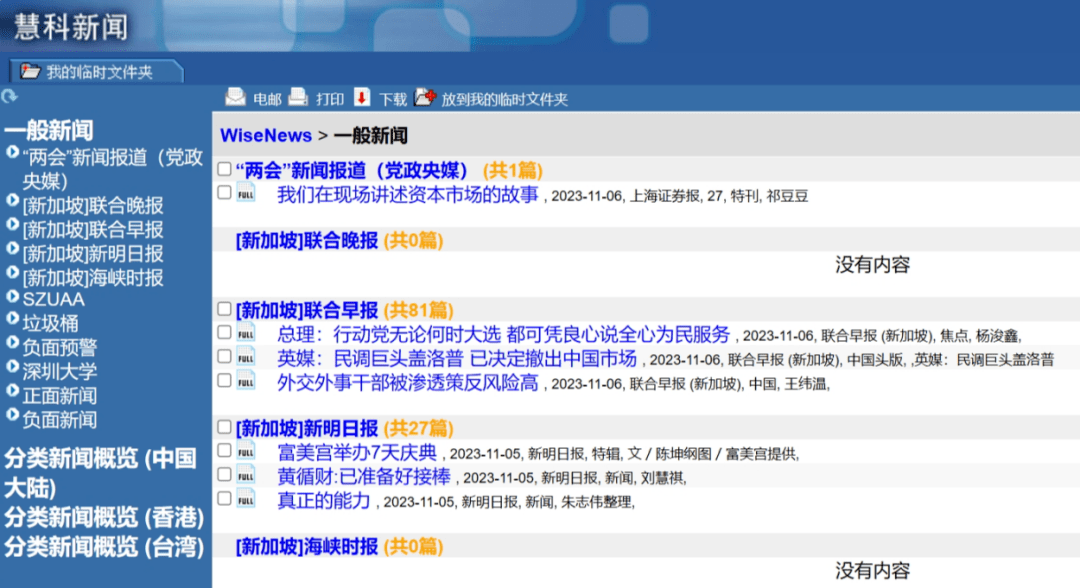This screenshot has height=588, width=1080.
Task: Click the email envelope icon
Action: 236,98
